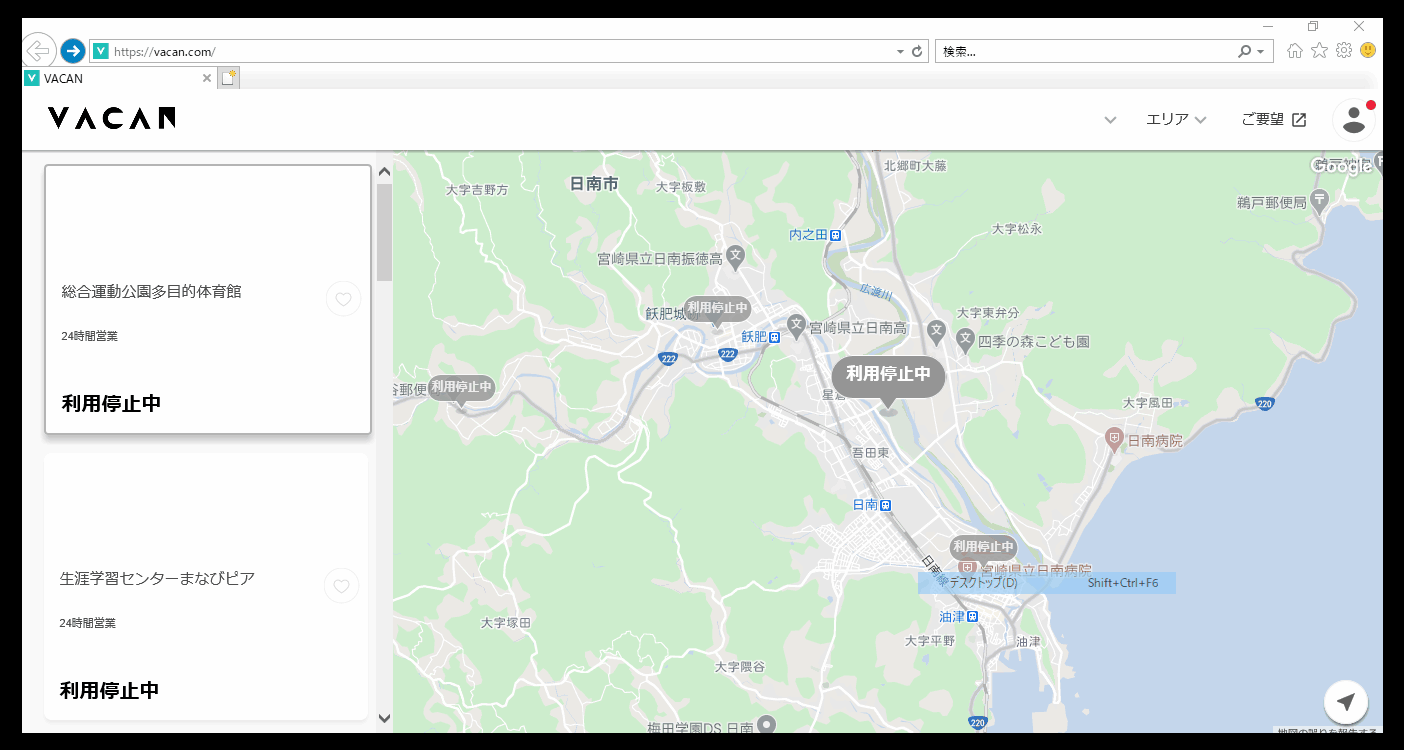Select the 生涯学習センターまなびピア card
The height and width of the screenshot is (750, 1404).
206,586
